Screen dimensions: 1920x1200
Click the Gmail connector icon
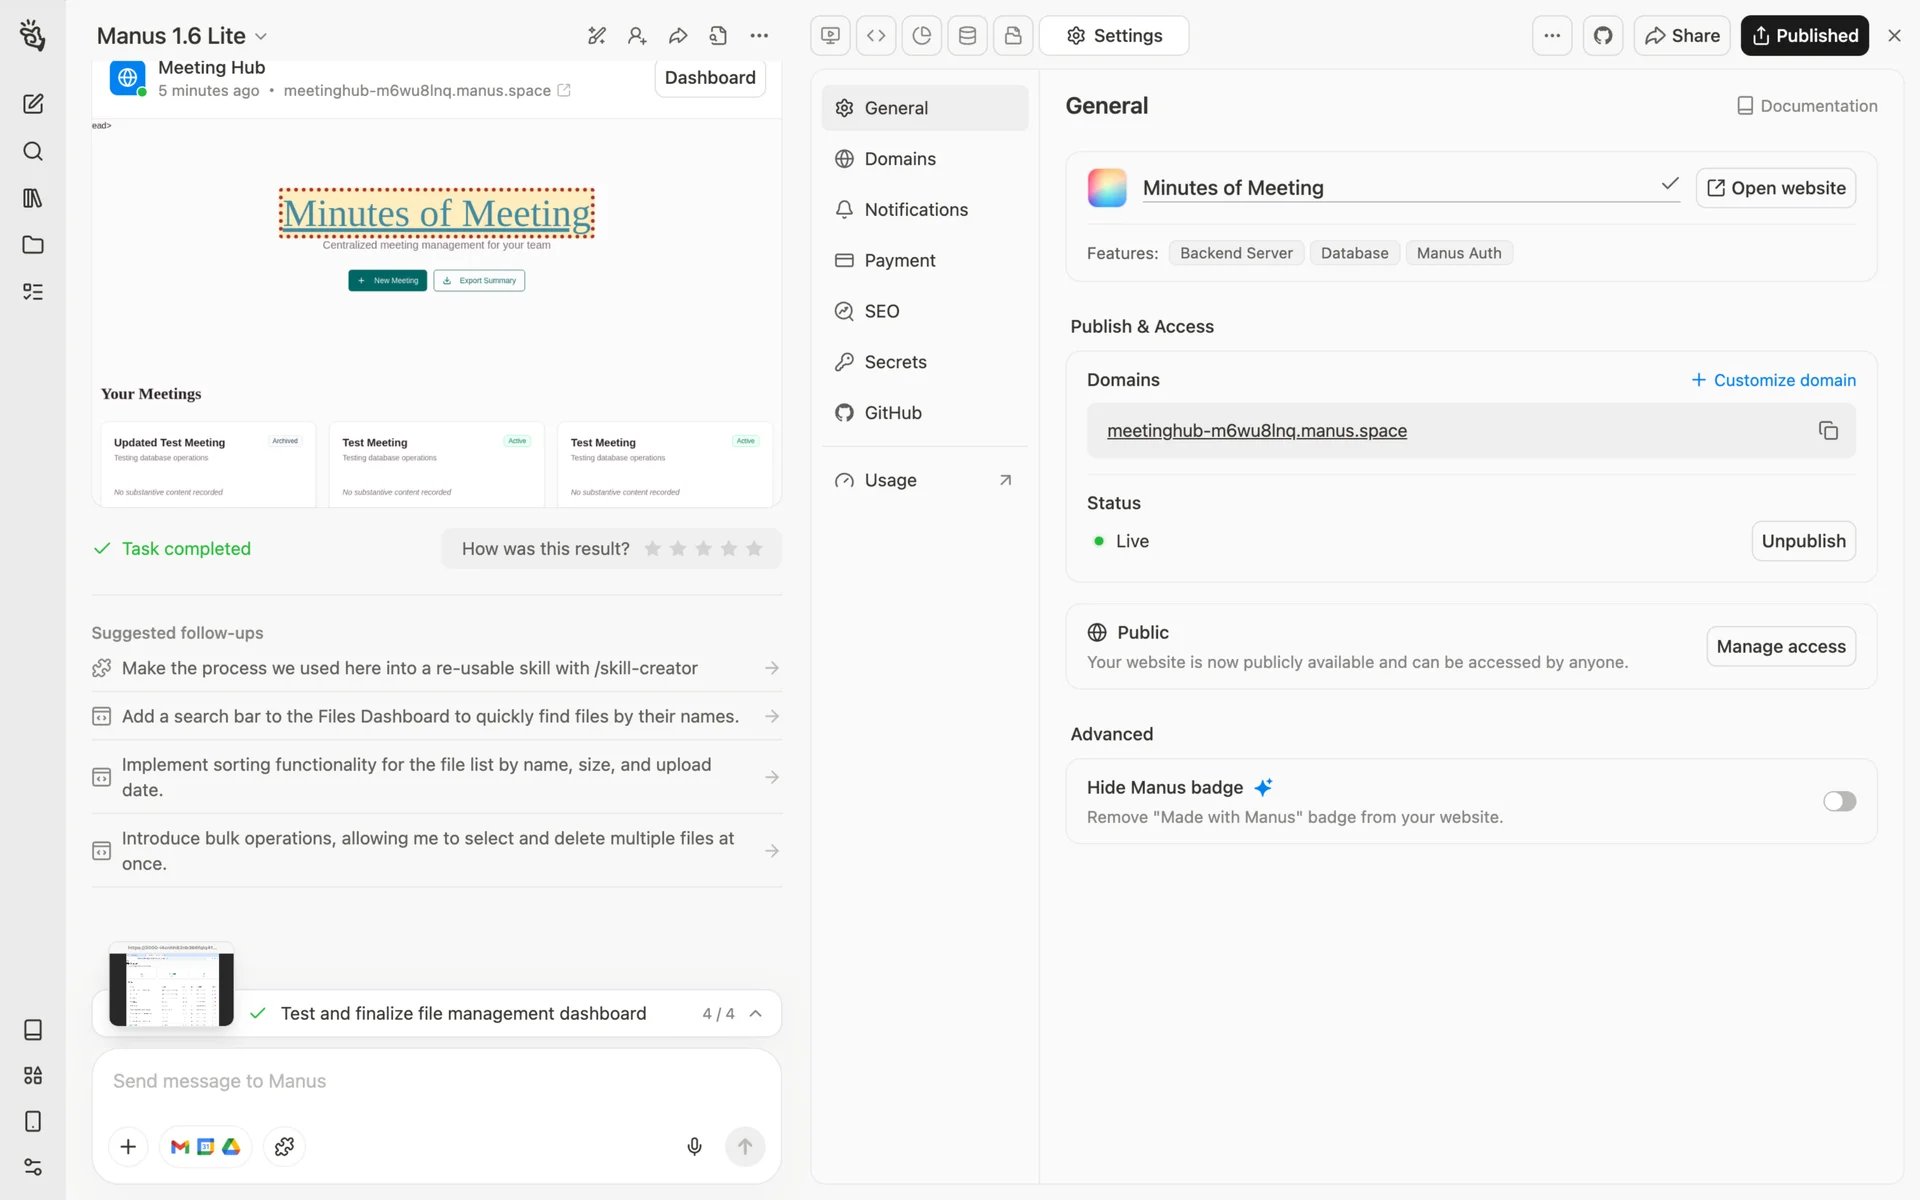(x=180, y=1146)
